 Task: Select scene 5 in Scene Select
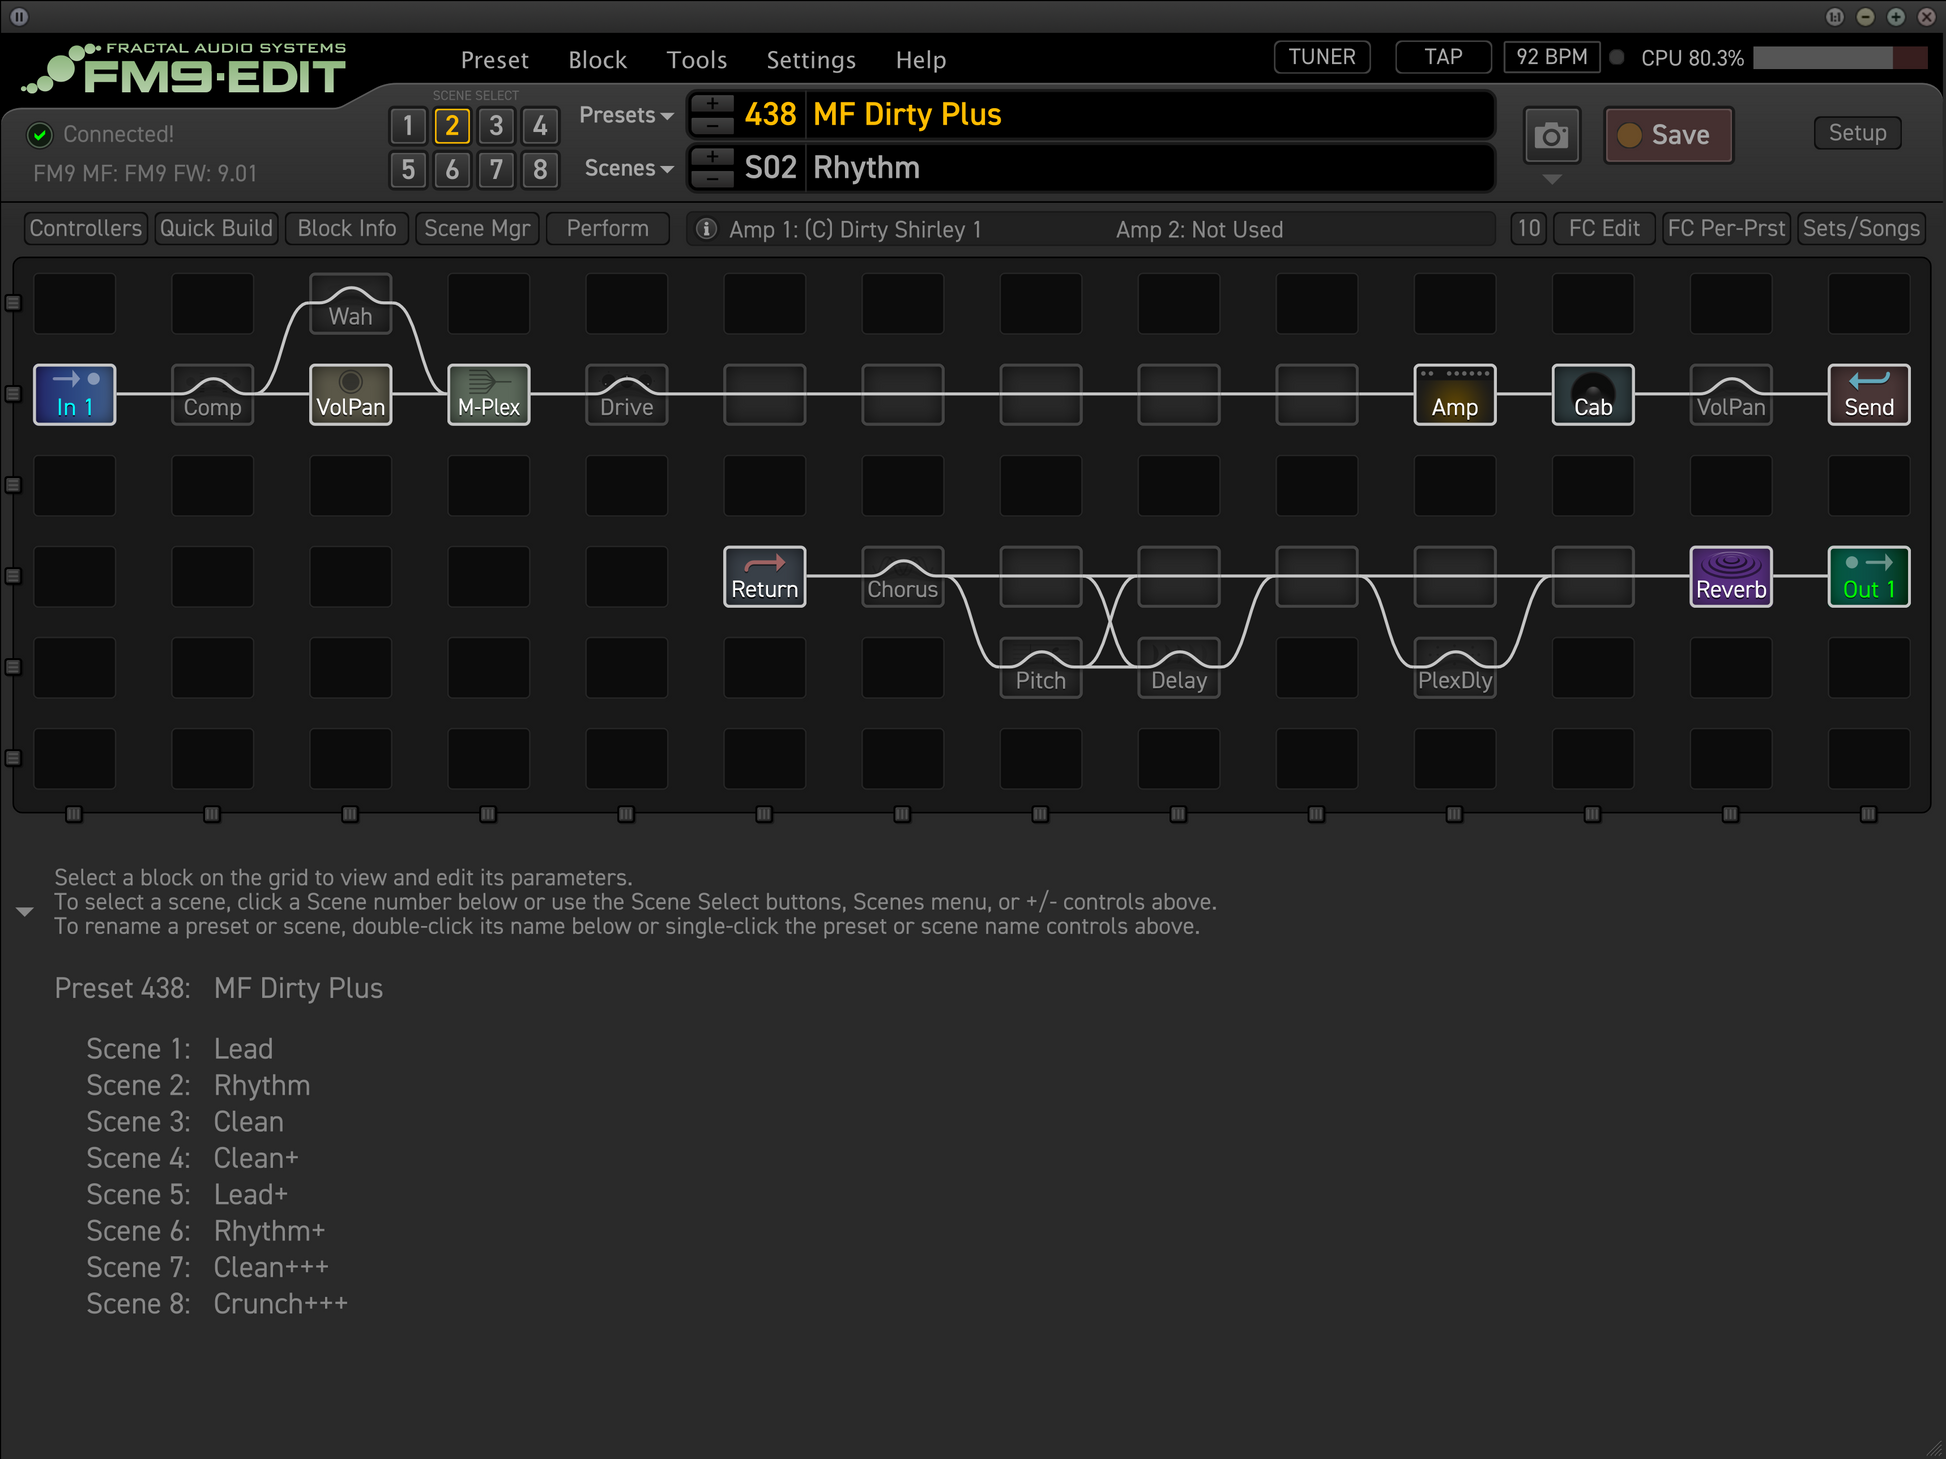pos(408,169)
